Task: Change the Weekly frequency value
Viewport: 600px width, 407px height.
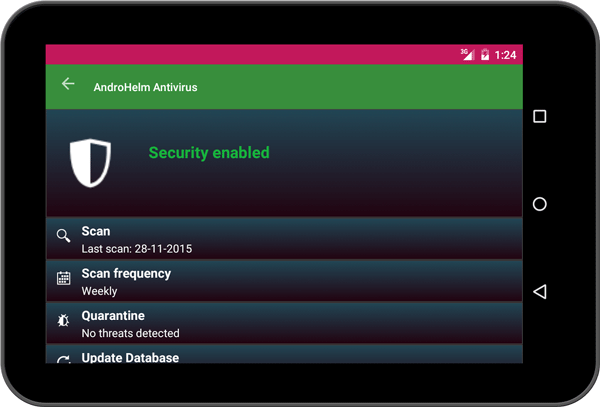Action: 99,291
